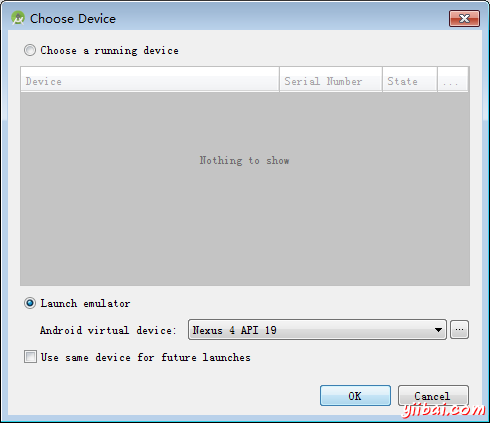
Task: Click the empty Nothing to show device list
Action: click(245, 189)
